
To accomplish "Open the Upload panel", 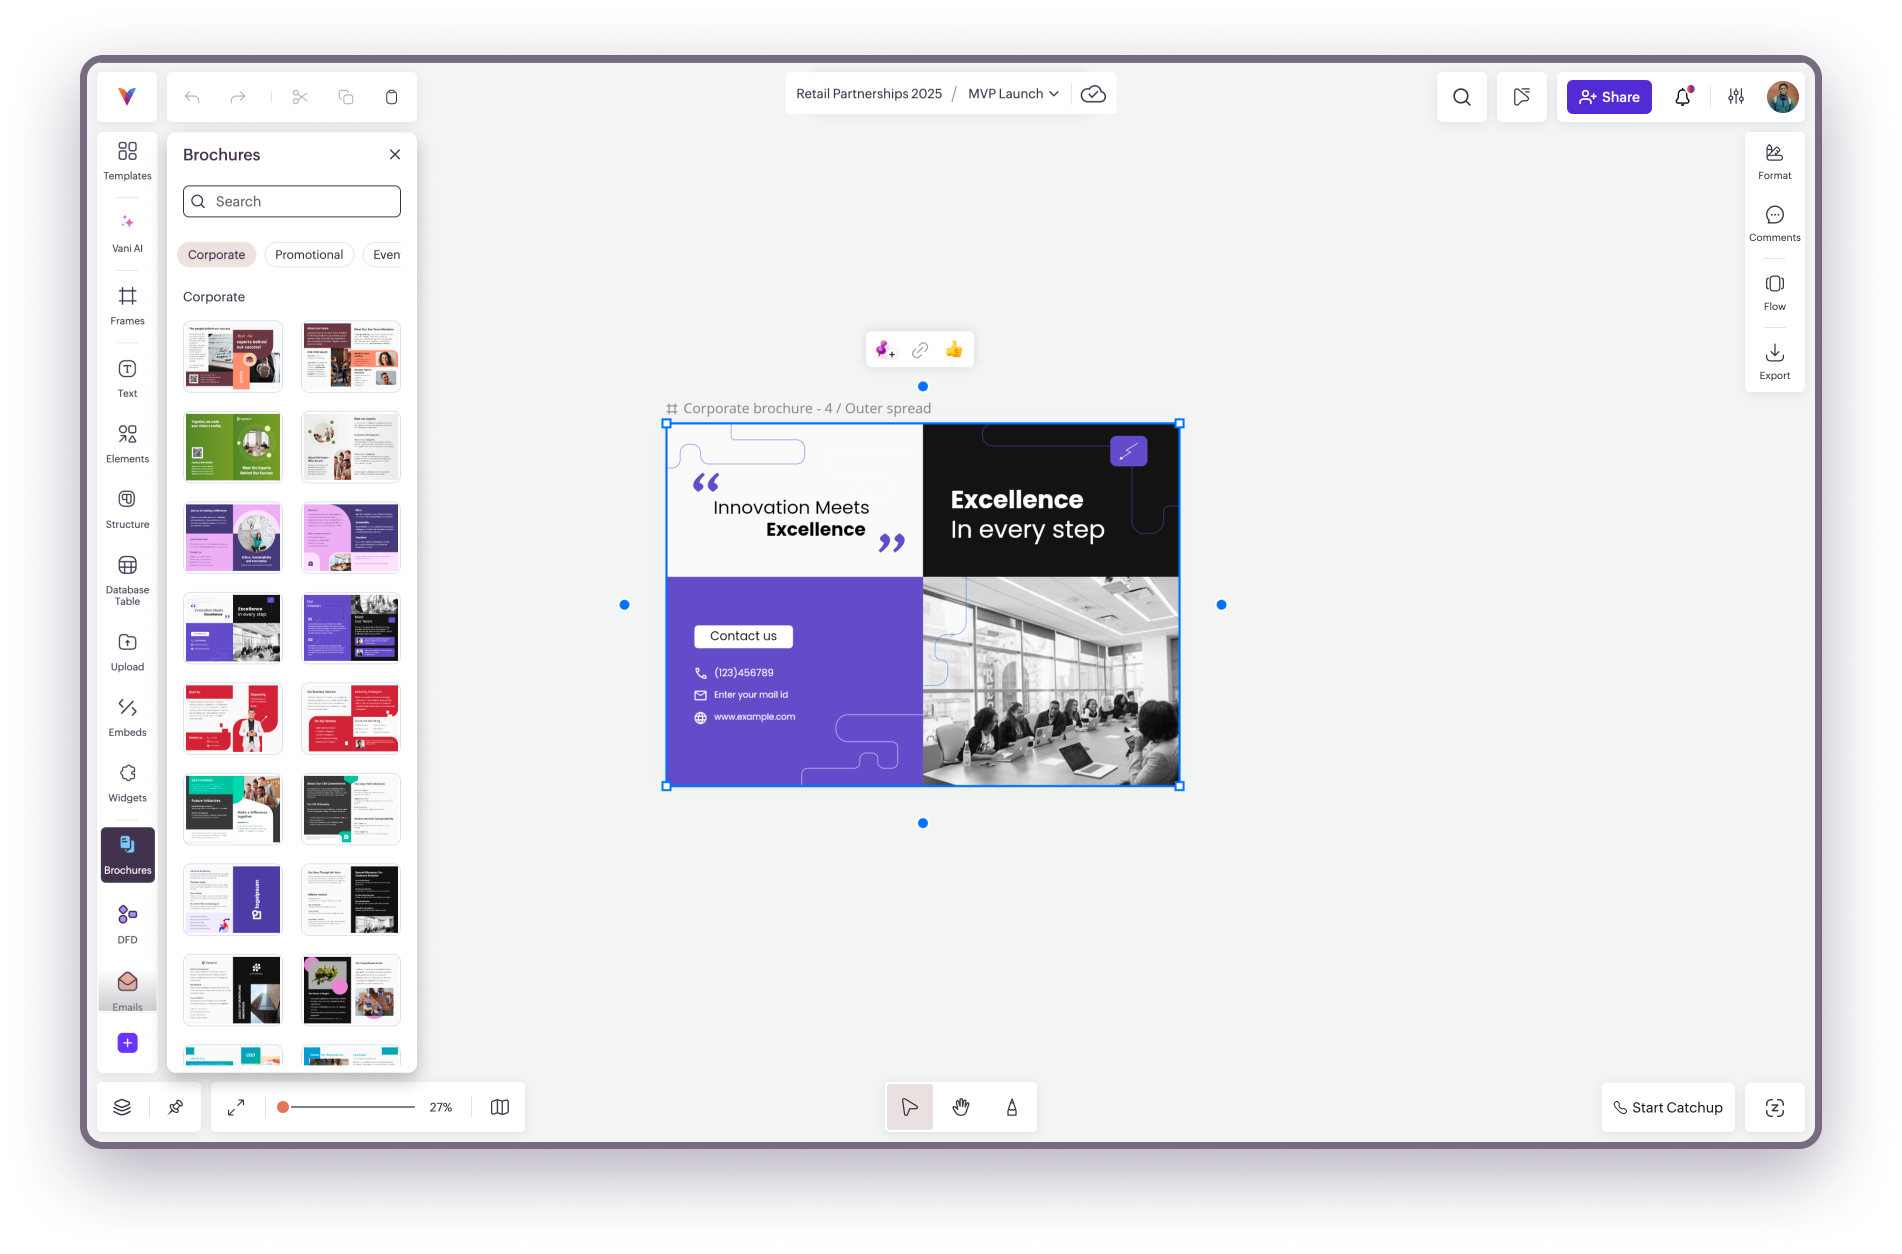I will coord(127,652).
